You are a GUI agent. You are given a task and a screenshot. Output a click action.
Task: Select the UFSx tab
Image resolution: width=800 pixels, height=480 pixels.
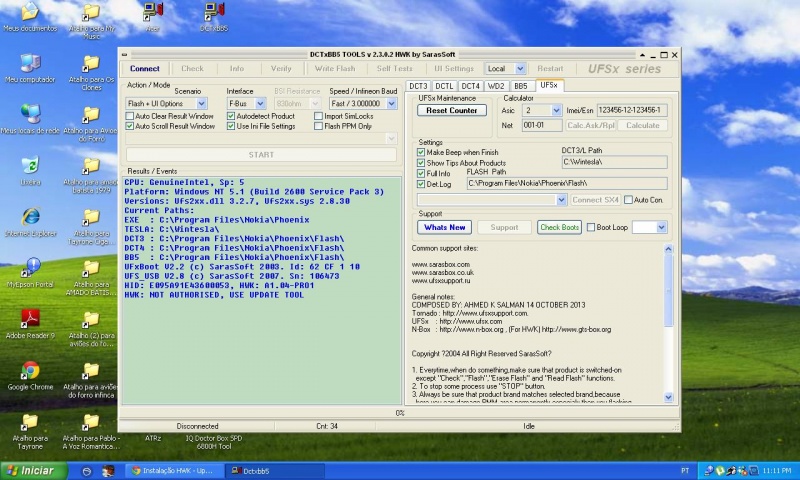click(x=549, y=85)
